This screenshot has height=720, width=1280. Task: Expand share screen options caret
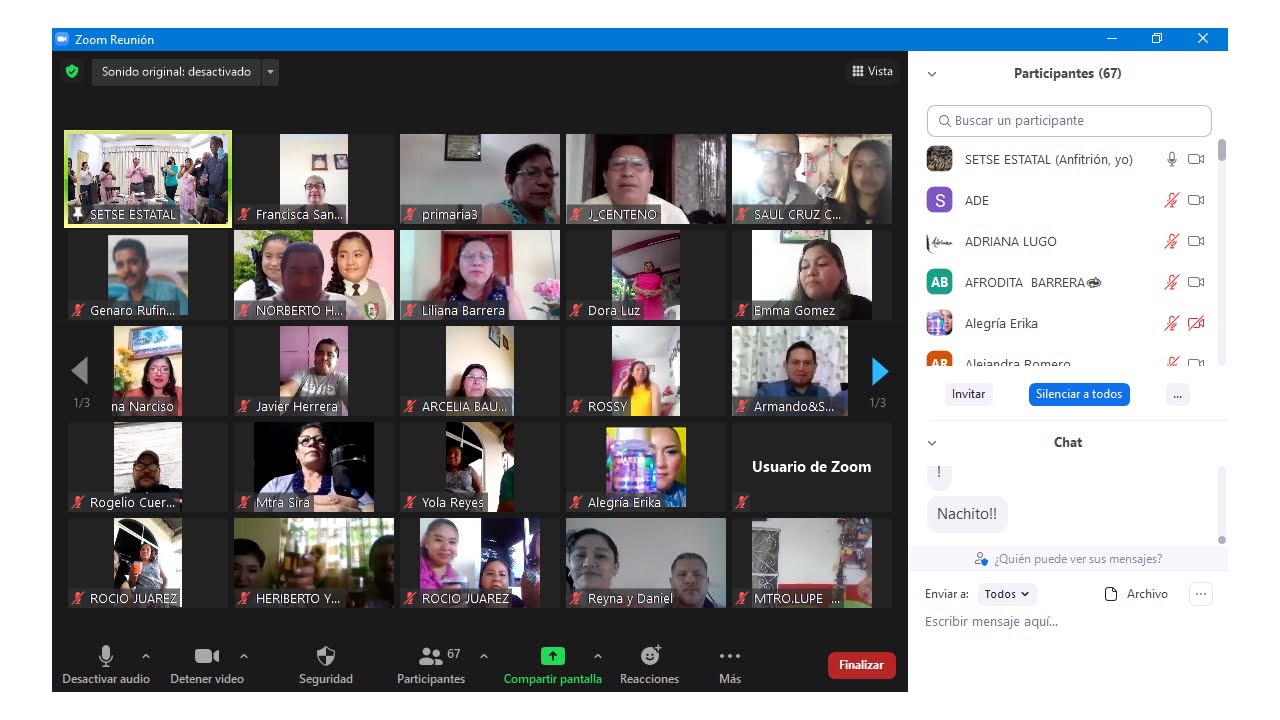click(598, 657)
